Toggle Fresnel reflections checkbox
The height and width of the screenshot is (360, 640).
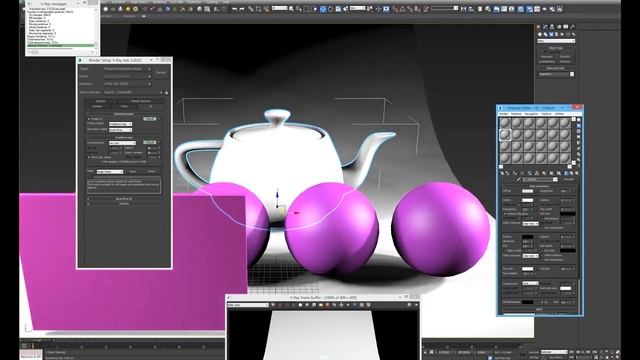(504, 214)
